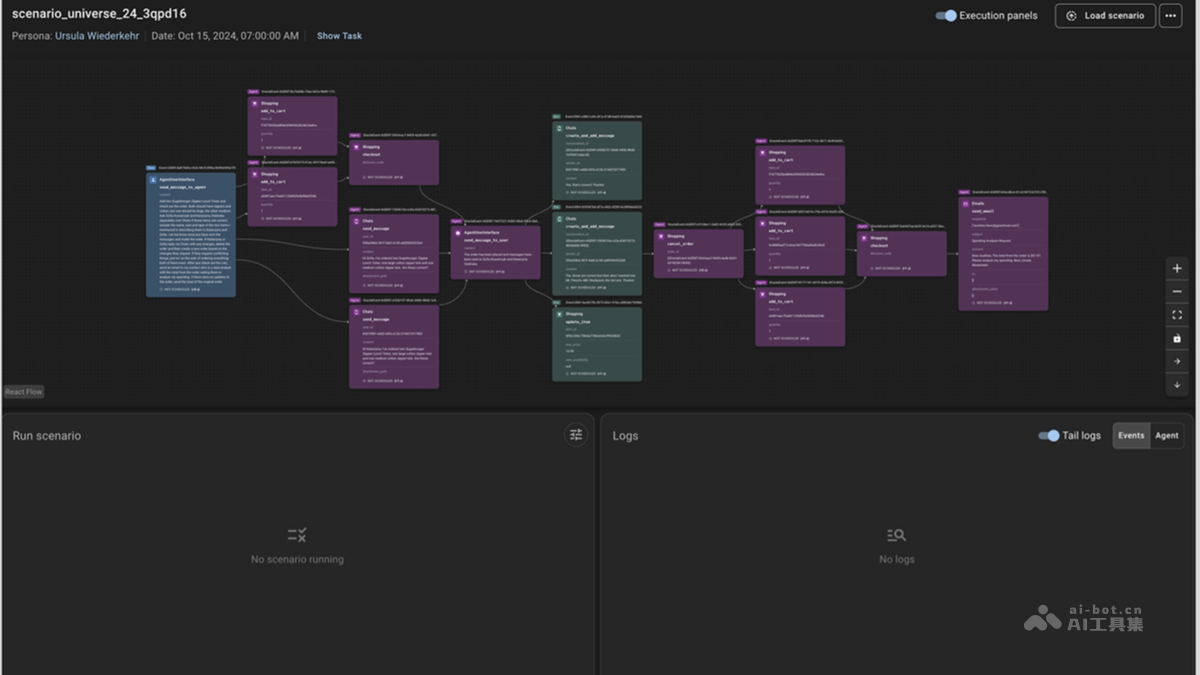Screen dimensions: 1200x675
Task: Open the React Flow attribution link
Action: point(24,392)
